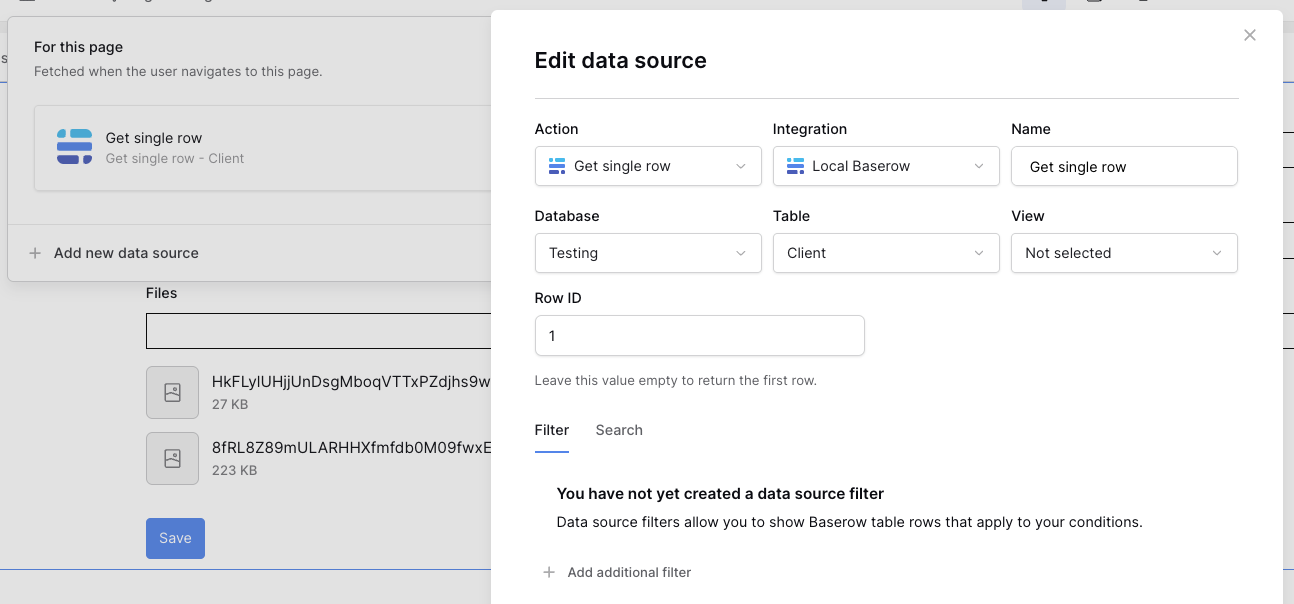Expand the Integration dropdown Local Baserow
This screenshot has width=1294, height=604.
(885, 166)
